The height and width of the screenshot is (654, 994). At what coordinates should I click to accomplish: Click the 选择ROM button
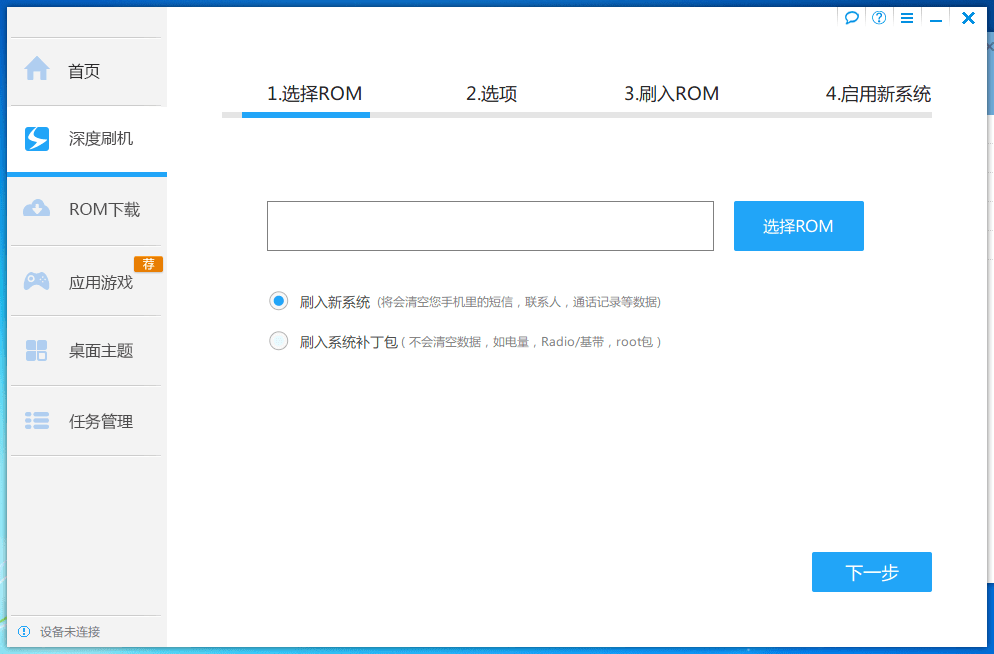(799, 226)
